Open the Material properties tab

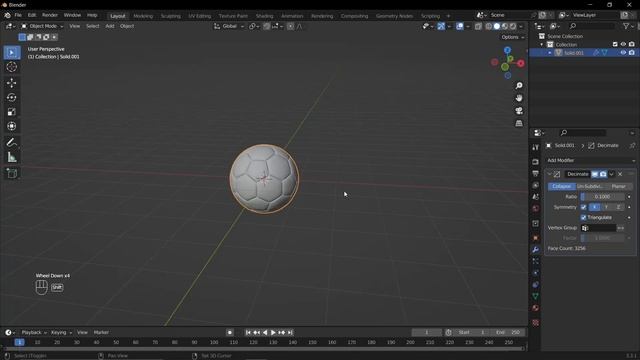click(536, 308)
